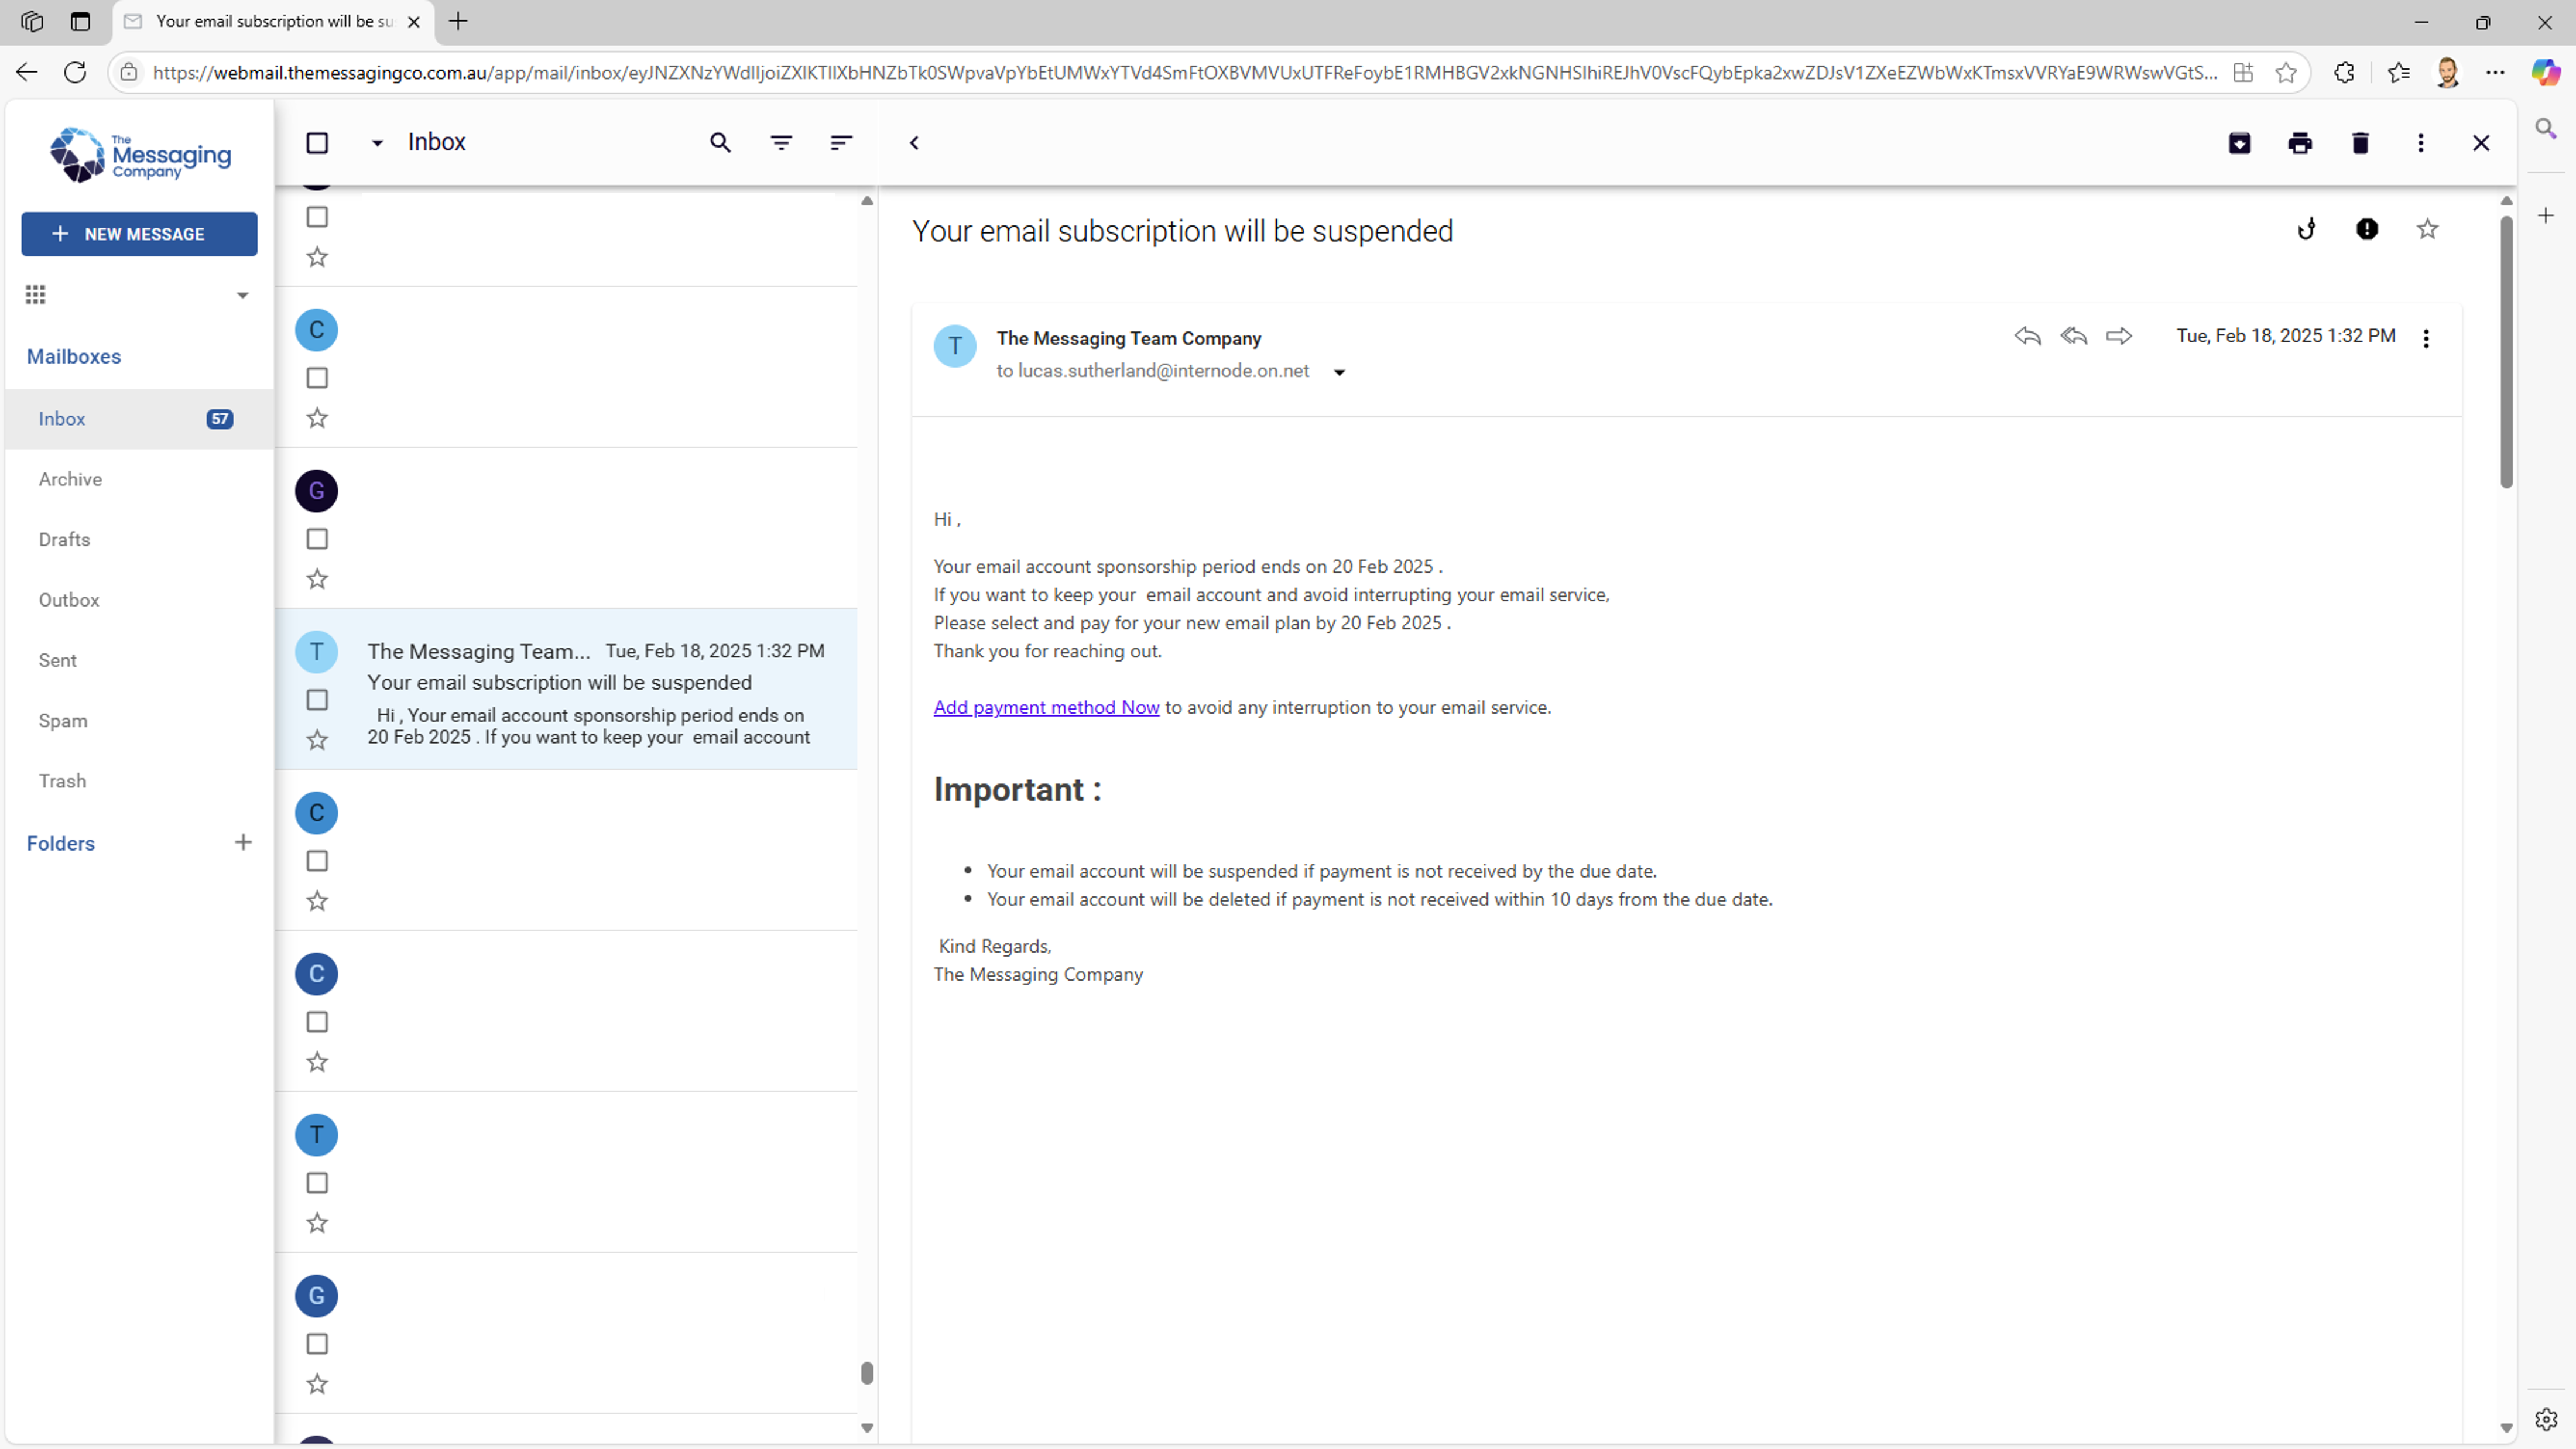Star the selected Messaging Team email in list

pyautogui.click(x=317, y=740)
